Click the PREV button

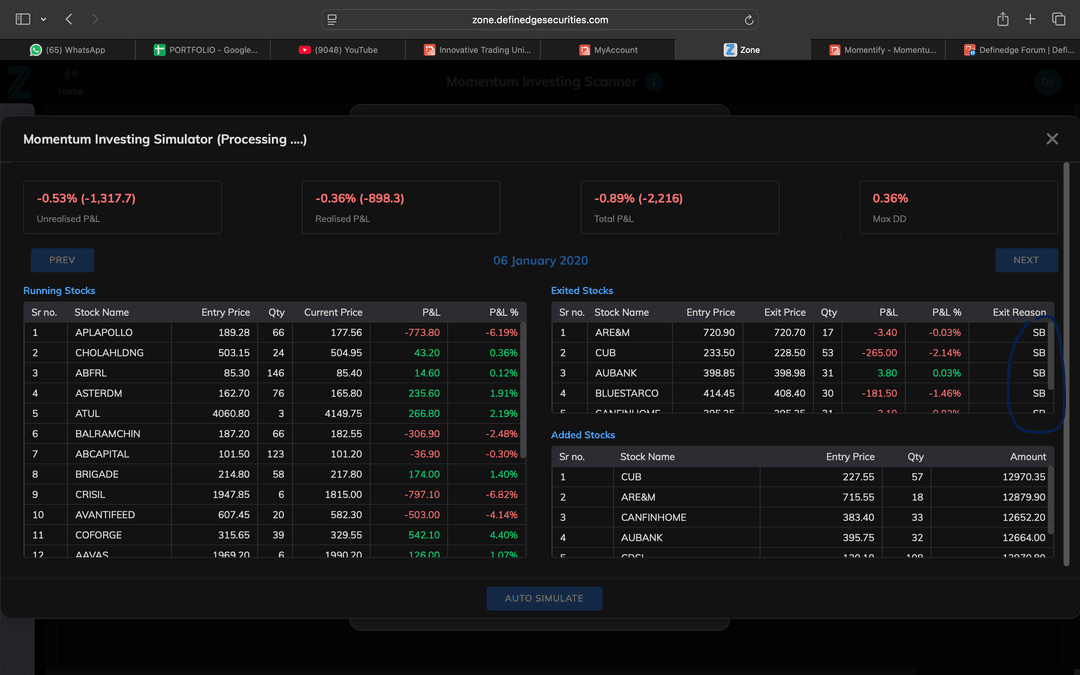click(62, 260)
